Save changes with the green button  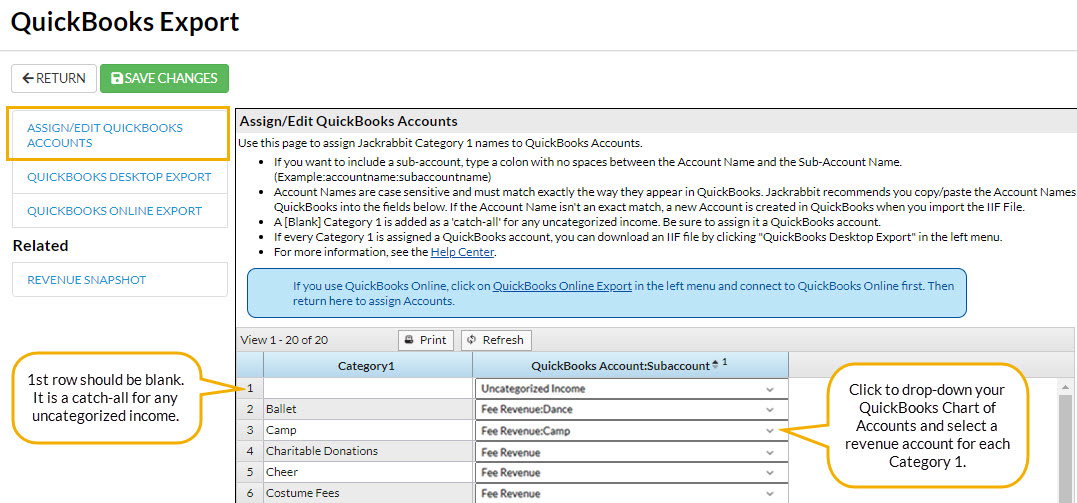pos(164,78)
